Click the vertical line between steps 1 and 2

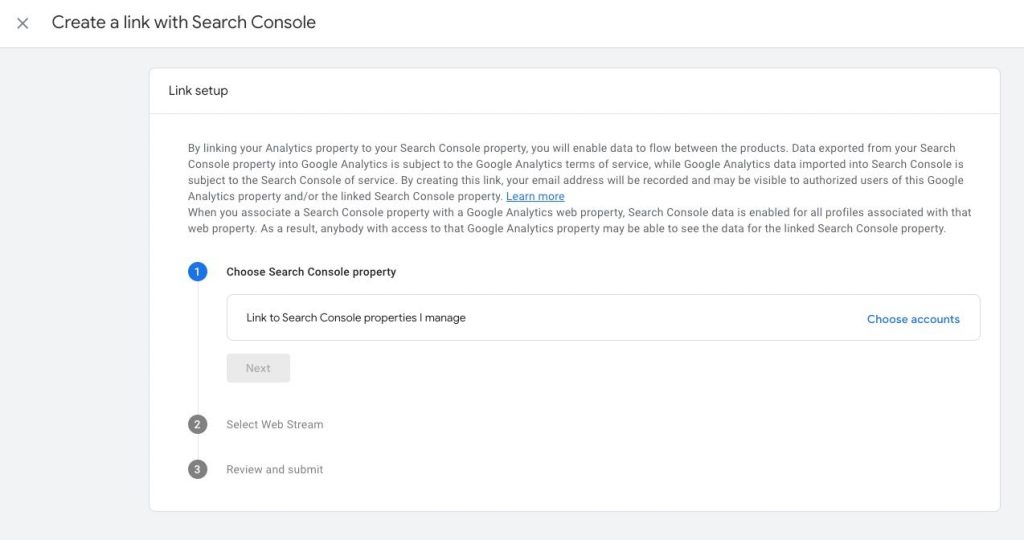coord(198,348)
